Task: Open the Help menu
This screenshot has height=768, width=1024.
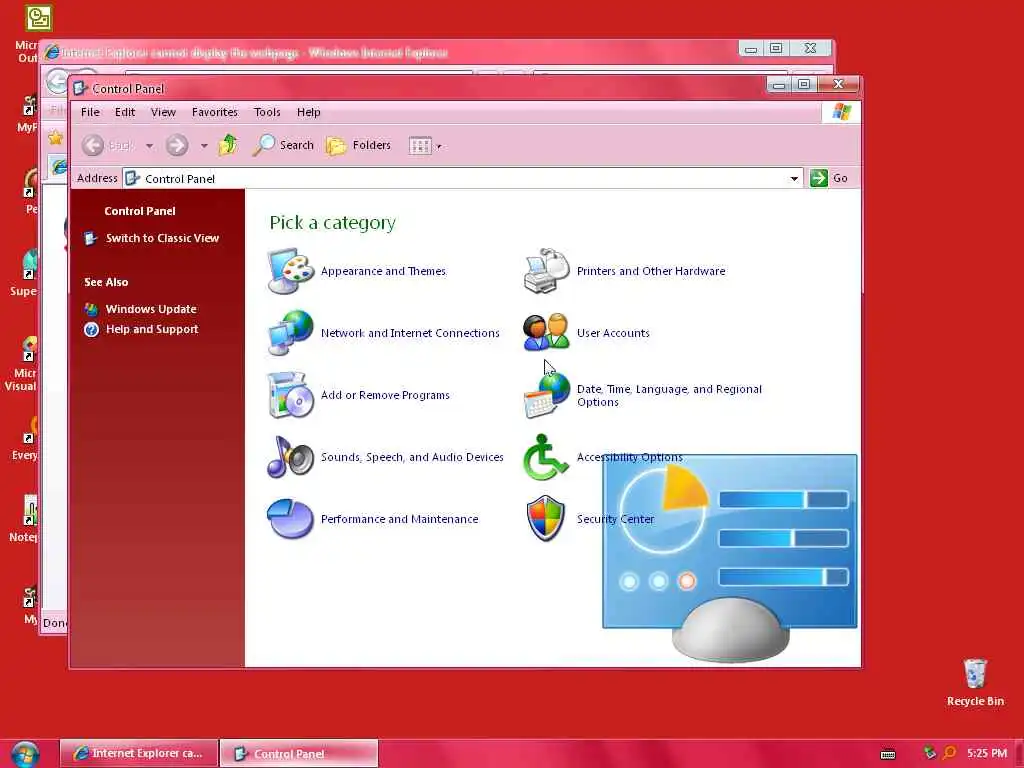Action: pos(308,112)
